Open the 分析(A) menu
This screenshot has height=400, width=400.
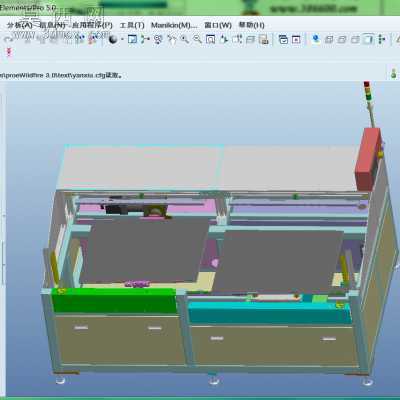[x=20, y=25]
